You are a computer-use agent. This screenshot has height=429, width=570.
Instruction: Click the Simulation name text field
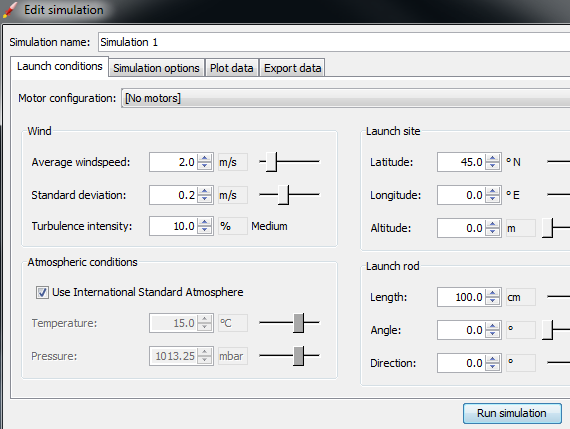pyautogui.click(x=334, y=42)
